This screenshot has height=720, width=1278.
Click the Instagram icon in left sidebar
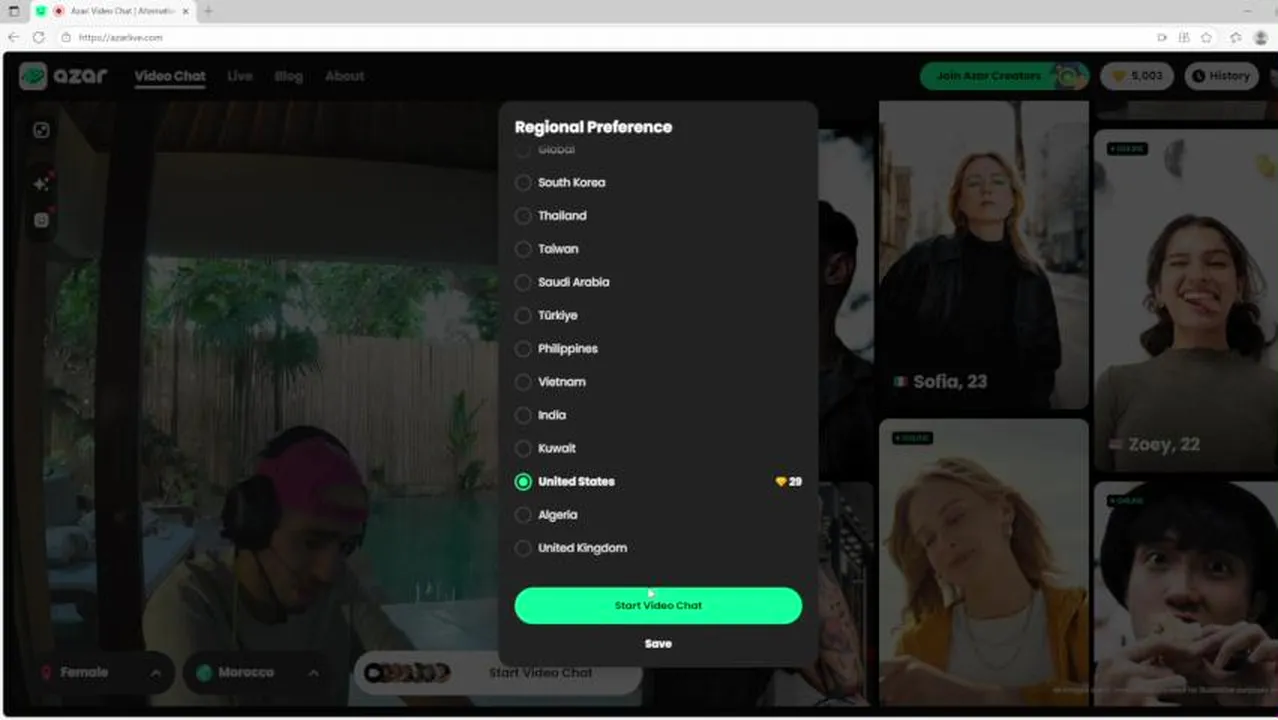(x=41, y=221)
